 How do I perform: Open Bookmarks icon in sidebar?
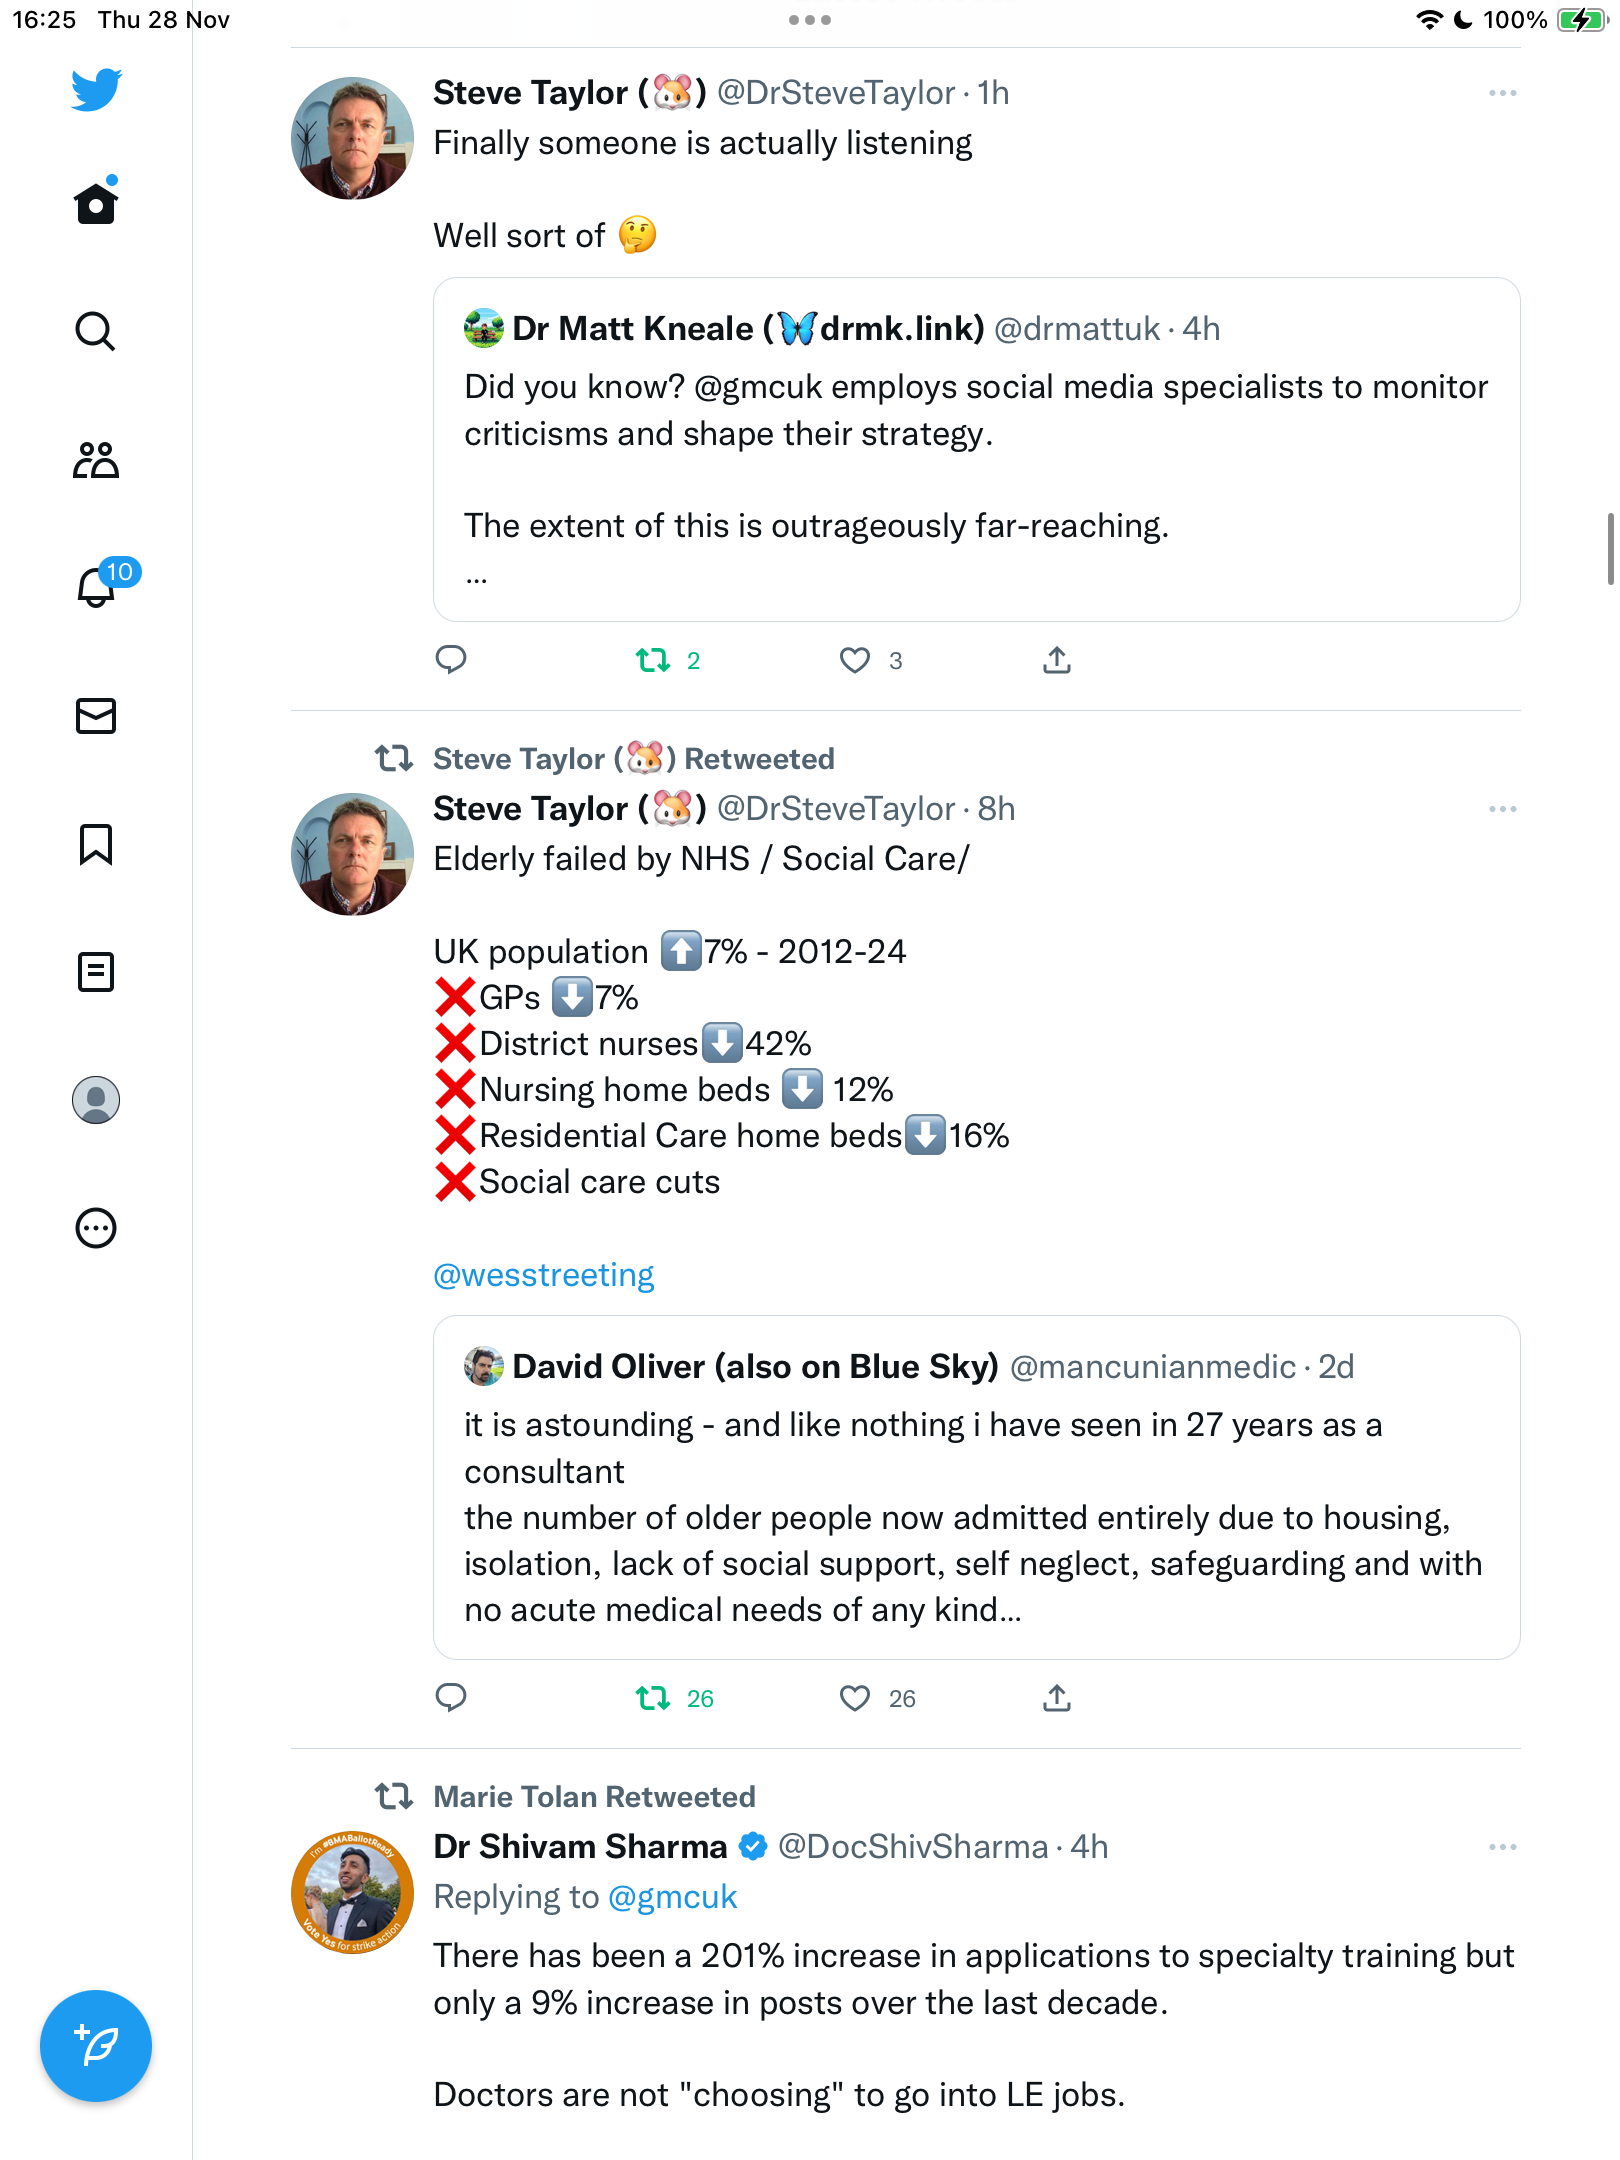[96, 844]
